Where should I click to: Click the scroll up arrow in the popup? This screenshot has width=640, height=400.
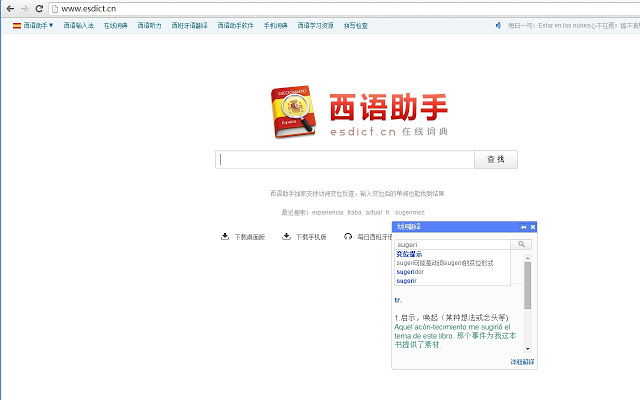(527, 258)
